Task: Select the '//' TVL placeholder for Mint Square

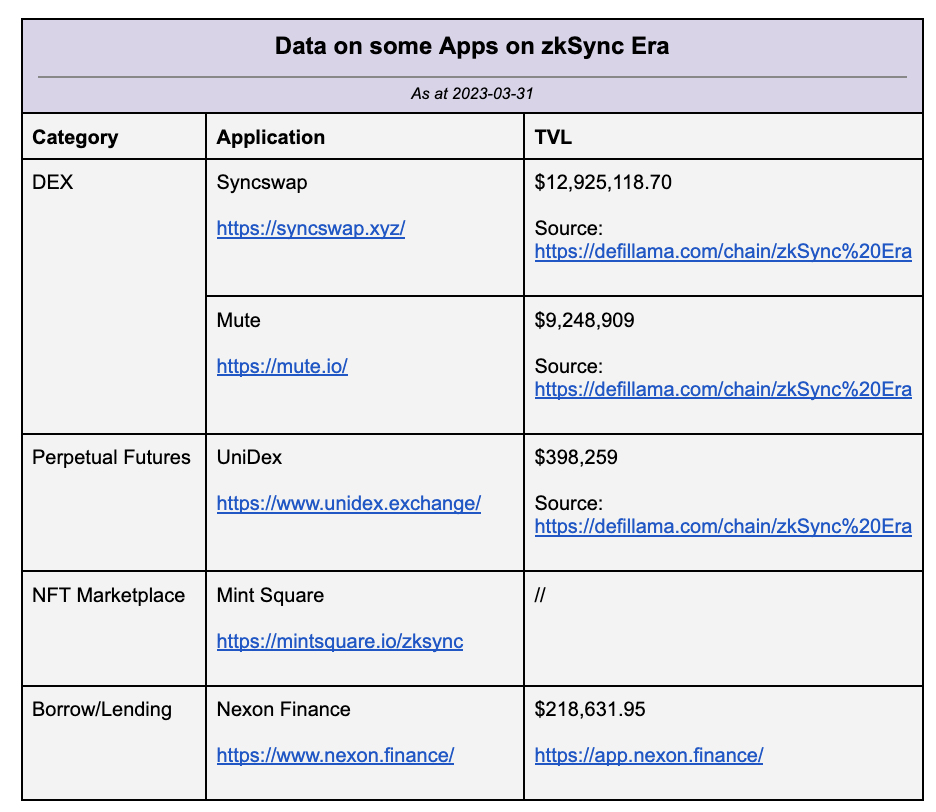Action: point(540,595)
